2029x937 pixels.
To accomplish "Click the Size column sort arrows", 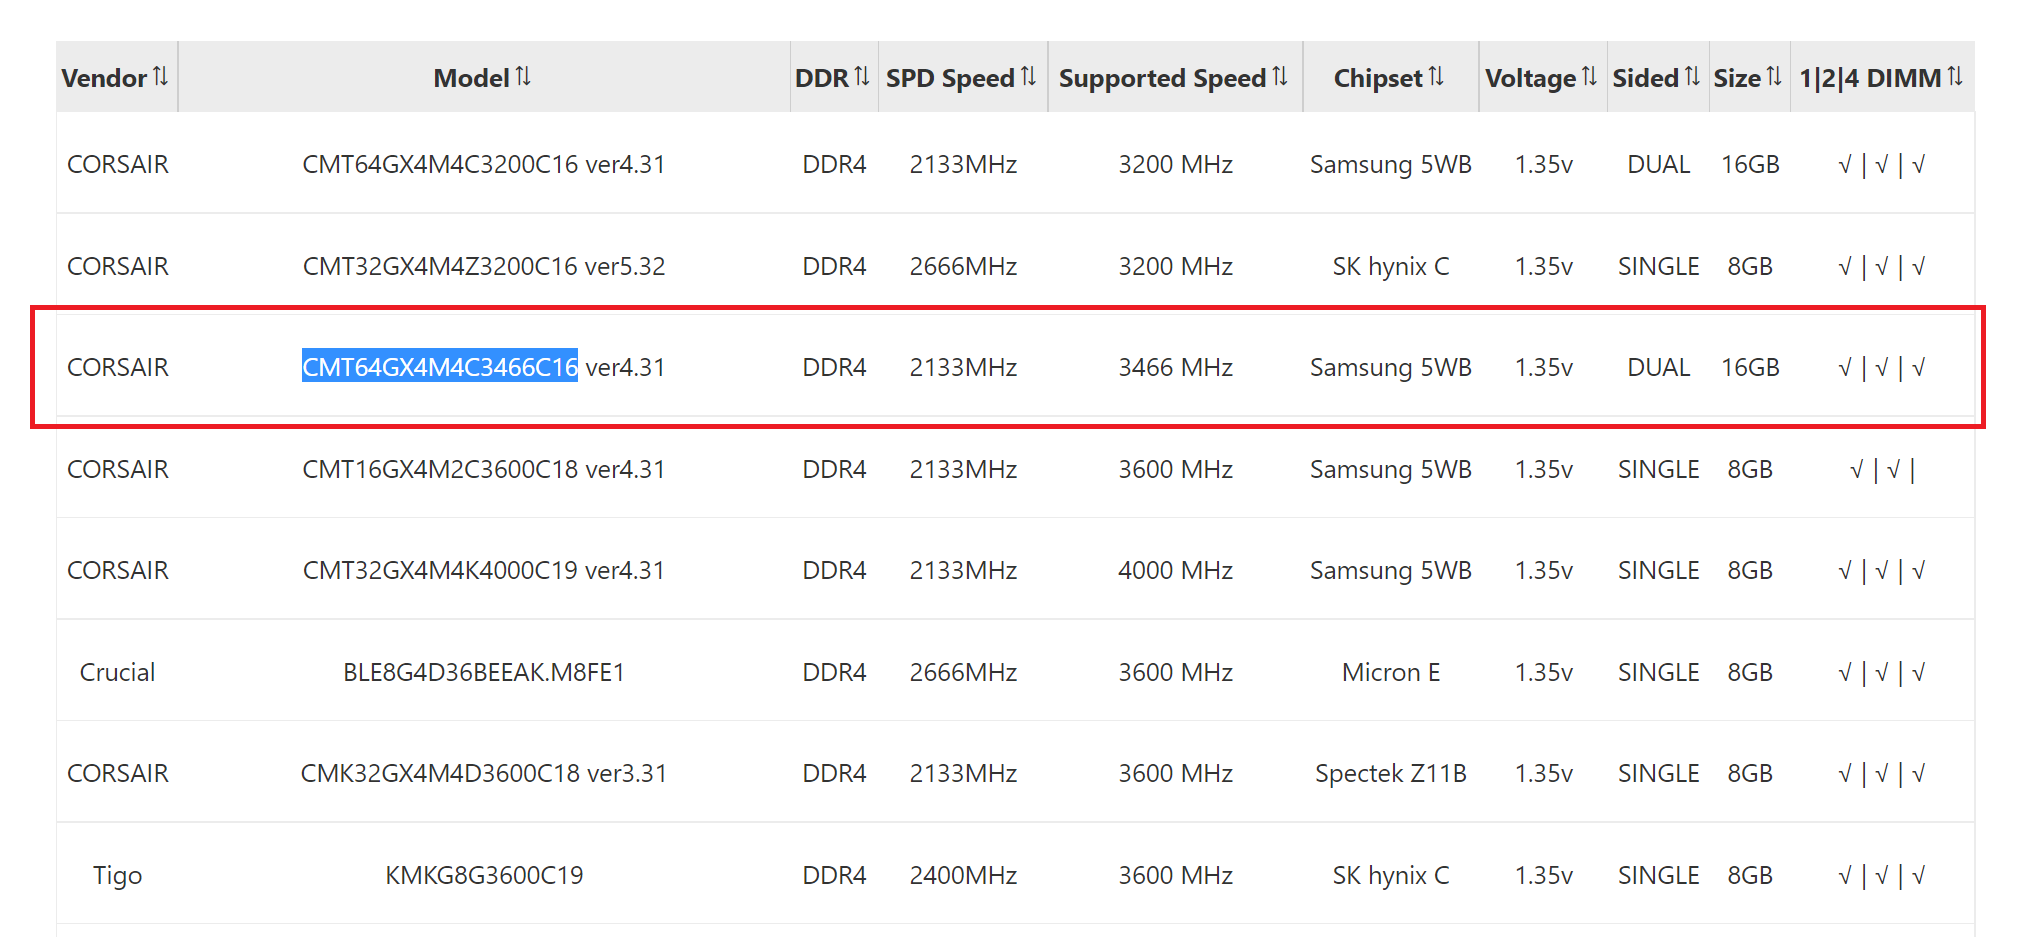I will (1774, 76).
